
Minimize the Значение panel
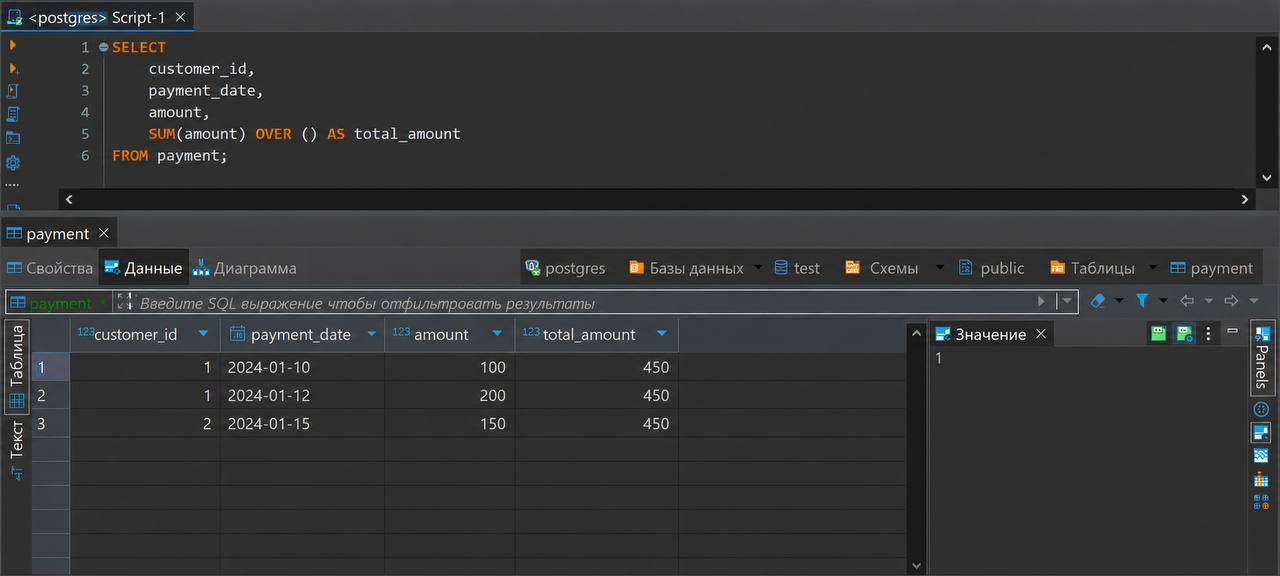pyautogui.click(x=1232, y=331)
